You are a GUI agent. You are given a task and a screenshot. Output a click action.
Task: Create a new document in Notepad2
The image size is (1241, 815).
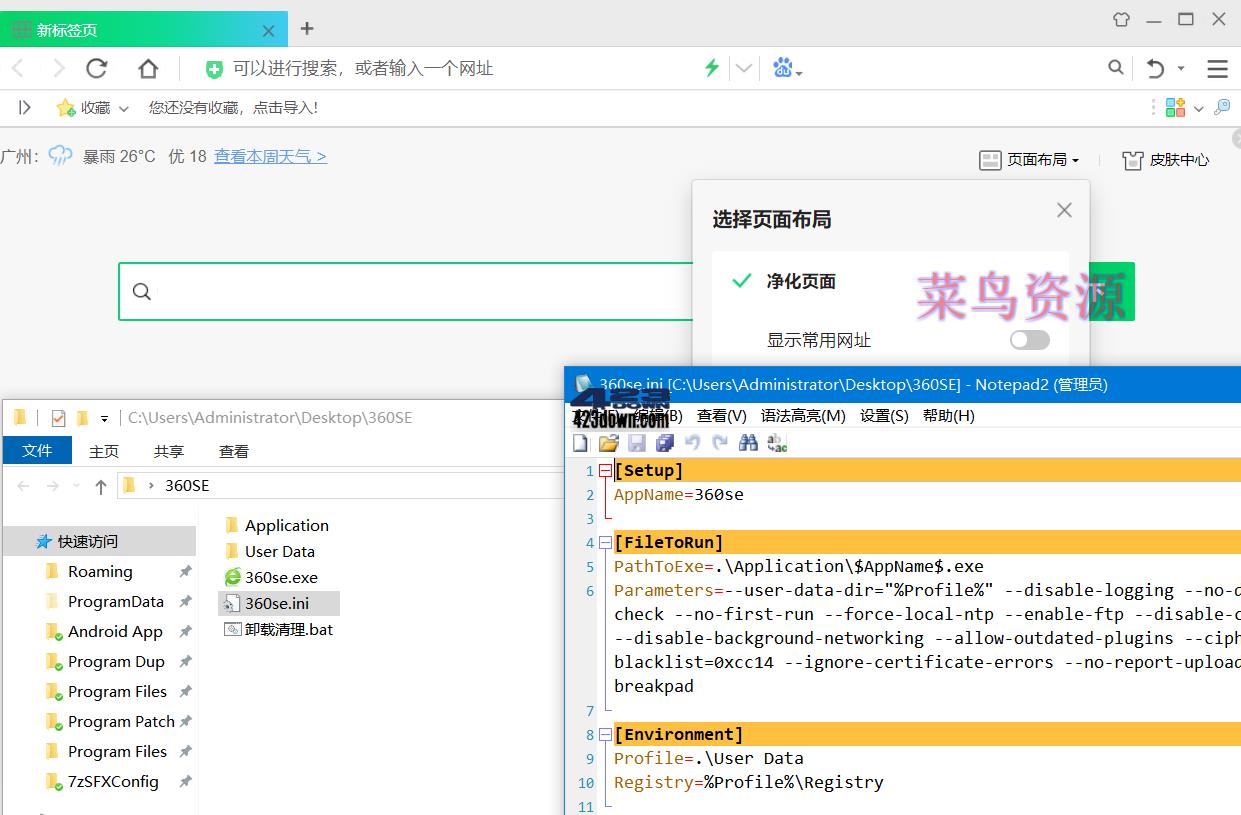(580, 443)
